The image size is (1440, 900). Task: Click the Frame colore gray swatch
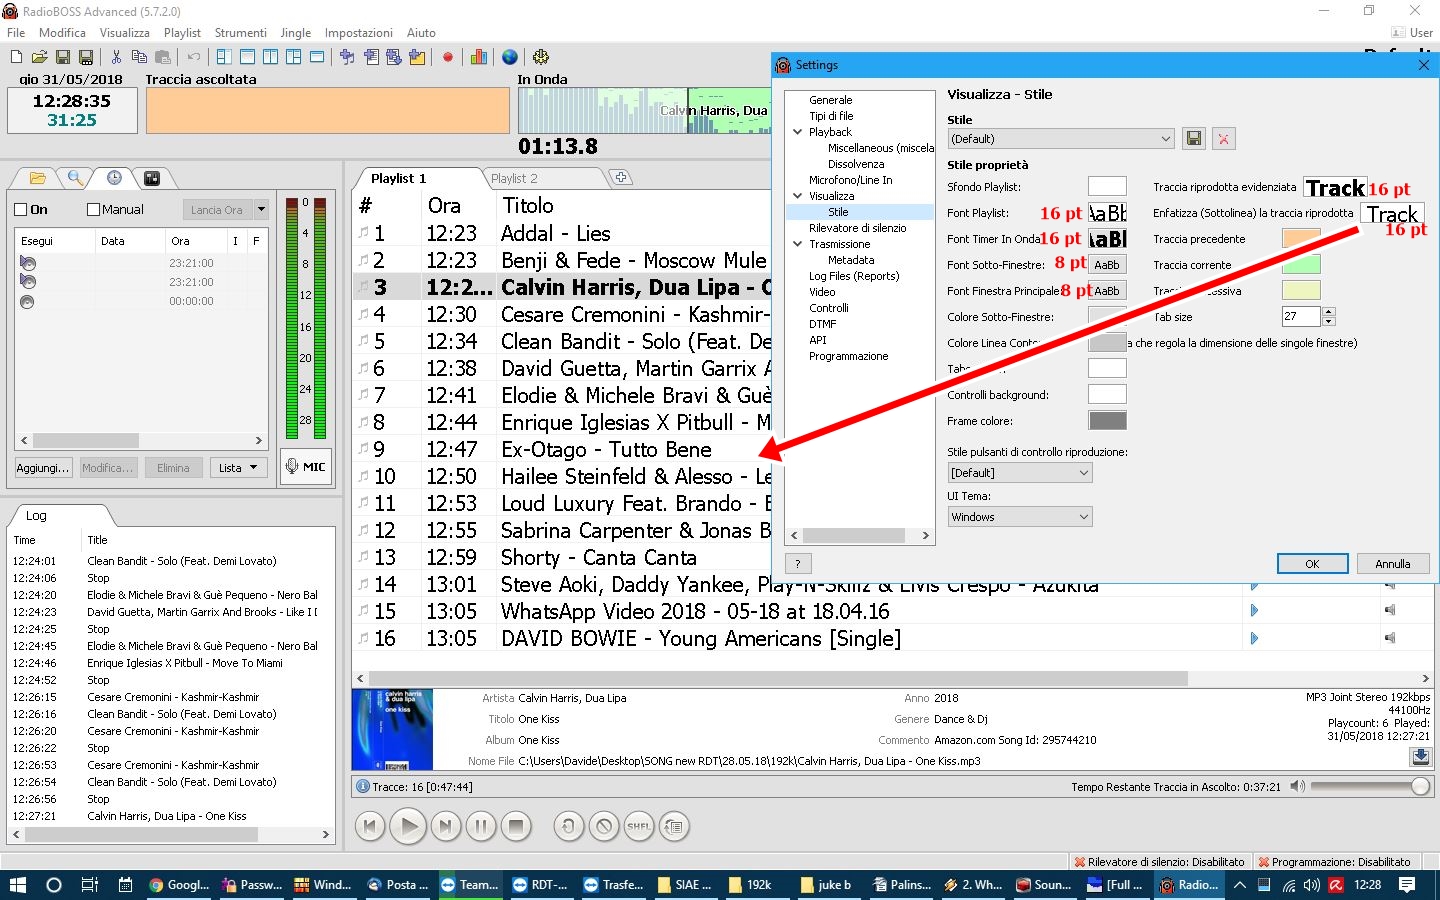tap(1107, 421)
